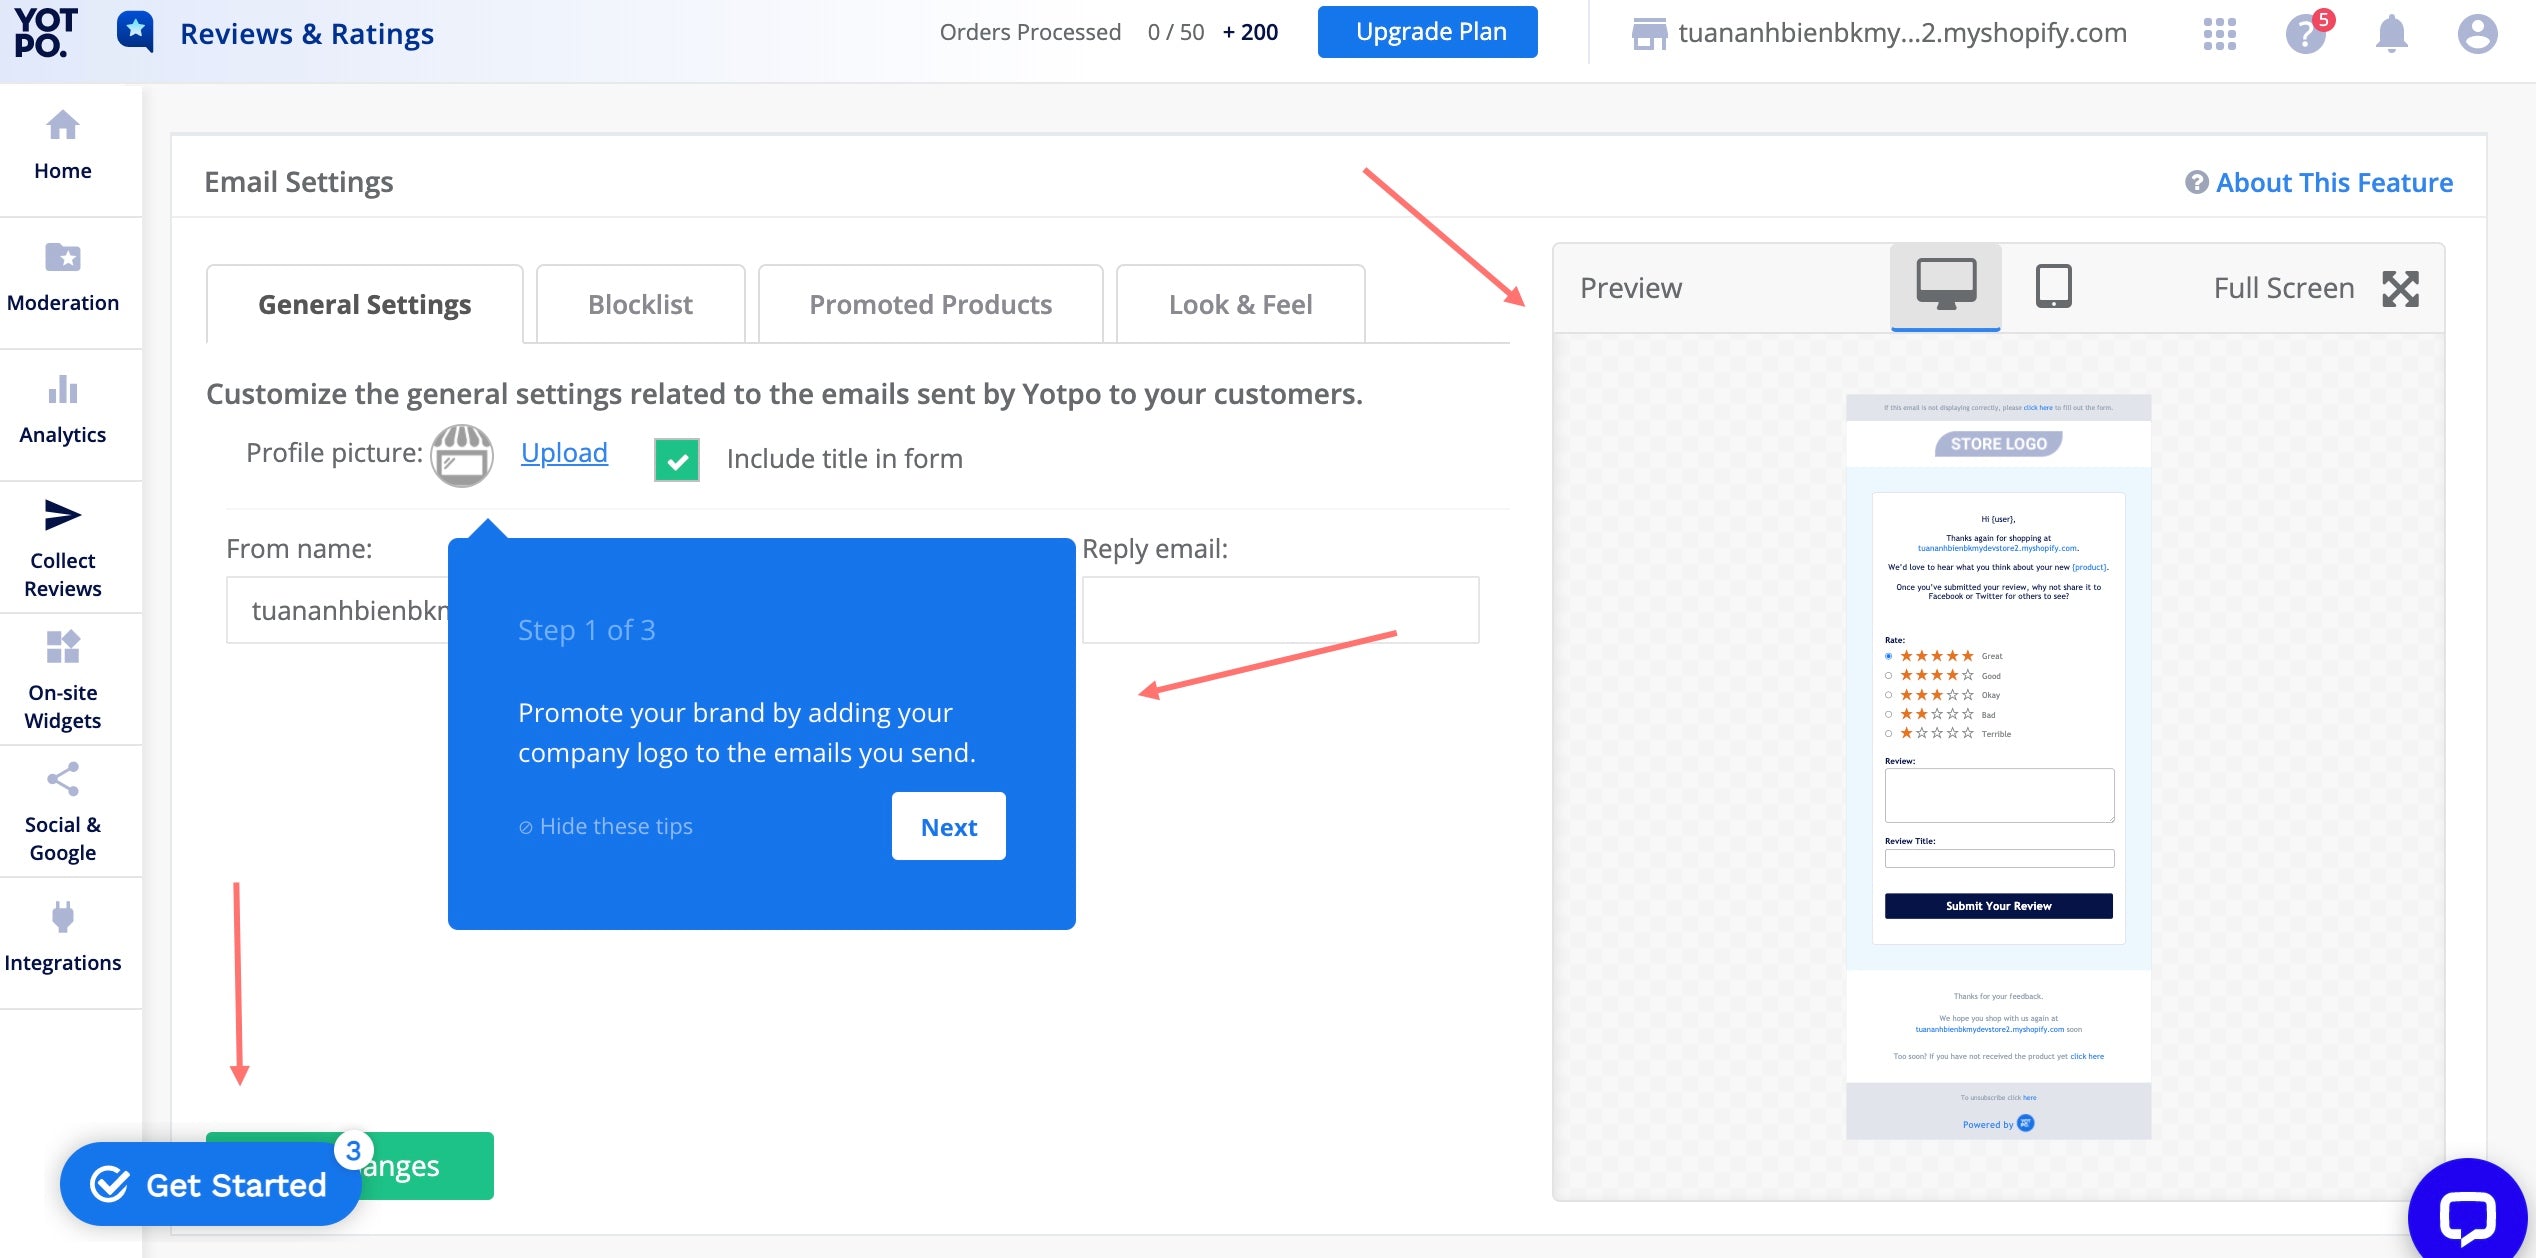
Task: Switch preview to desktop view
Action: 1945,286
